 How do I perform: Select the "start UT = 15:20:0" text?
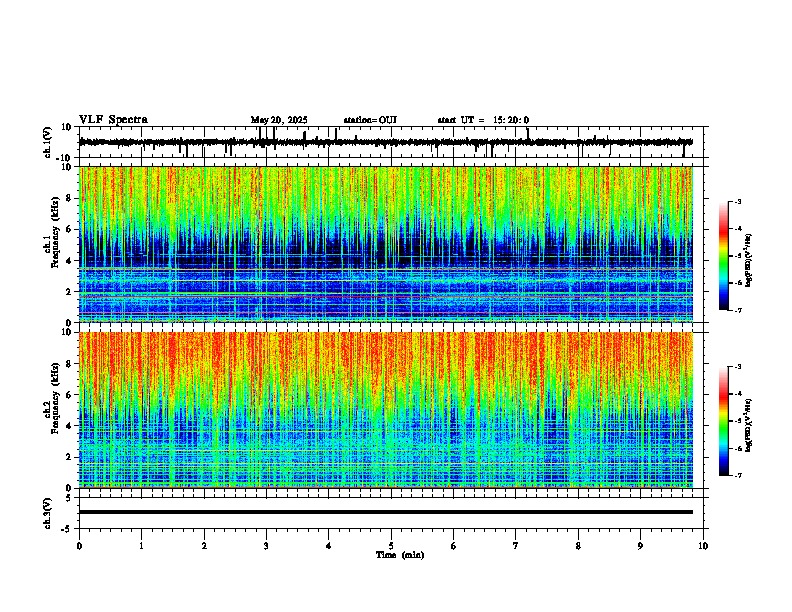coord(483,120)
